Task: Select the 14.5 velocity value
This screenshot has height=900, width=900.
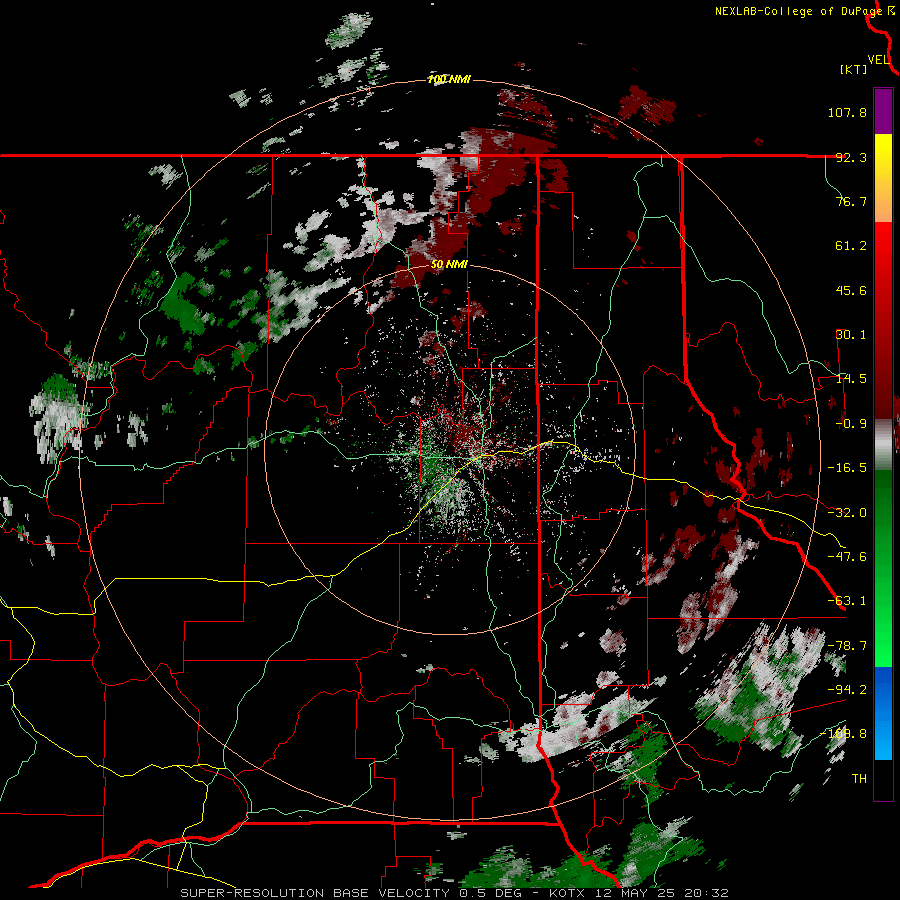Action: point(851,379)
